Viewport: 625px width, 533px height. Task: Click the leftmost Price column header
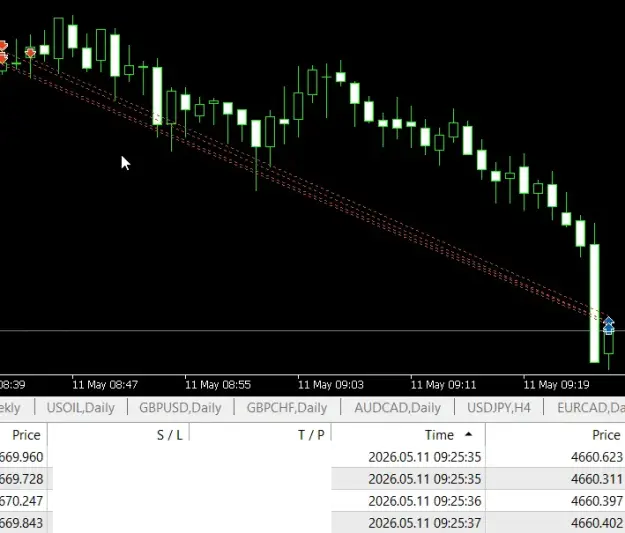(x=26, y=435)
